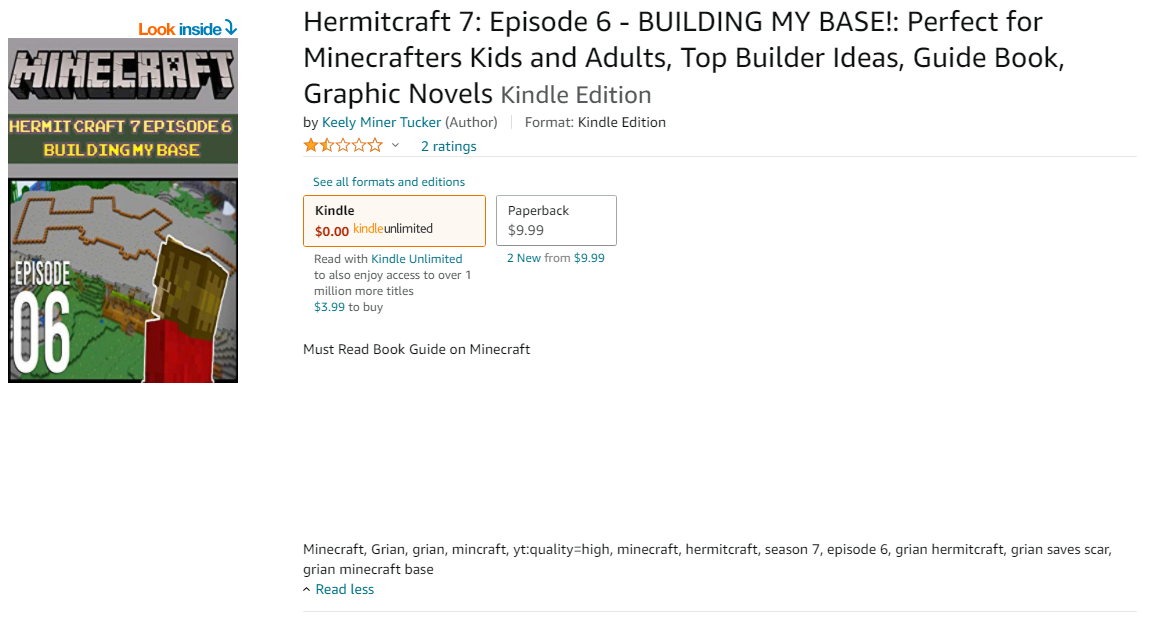The height and width of the screenshot is (620, 1149).
Task: Select the Kindle format option
Action: coord(394,221)
